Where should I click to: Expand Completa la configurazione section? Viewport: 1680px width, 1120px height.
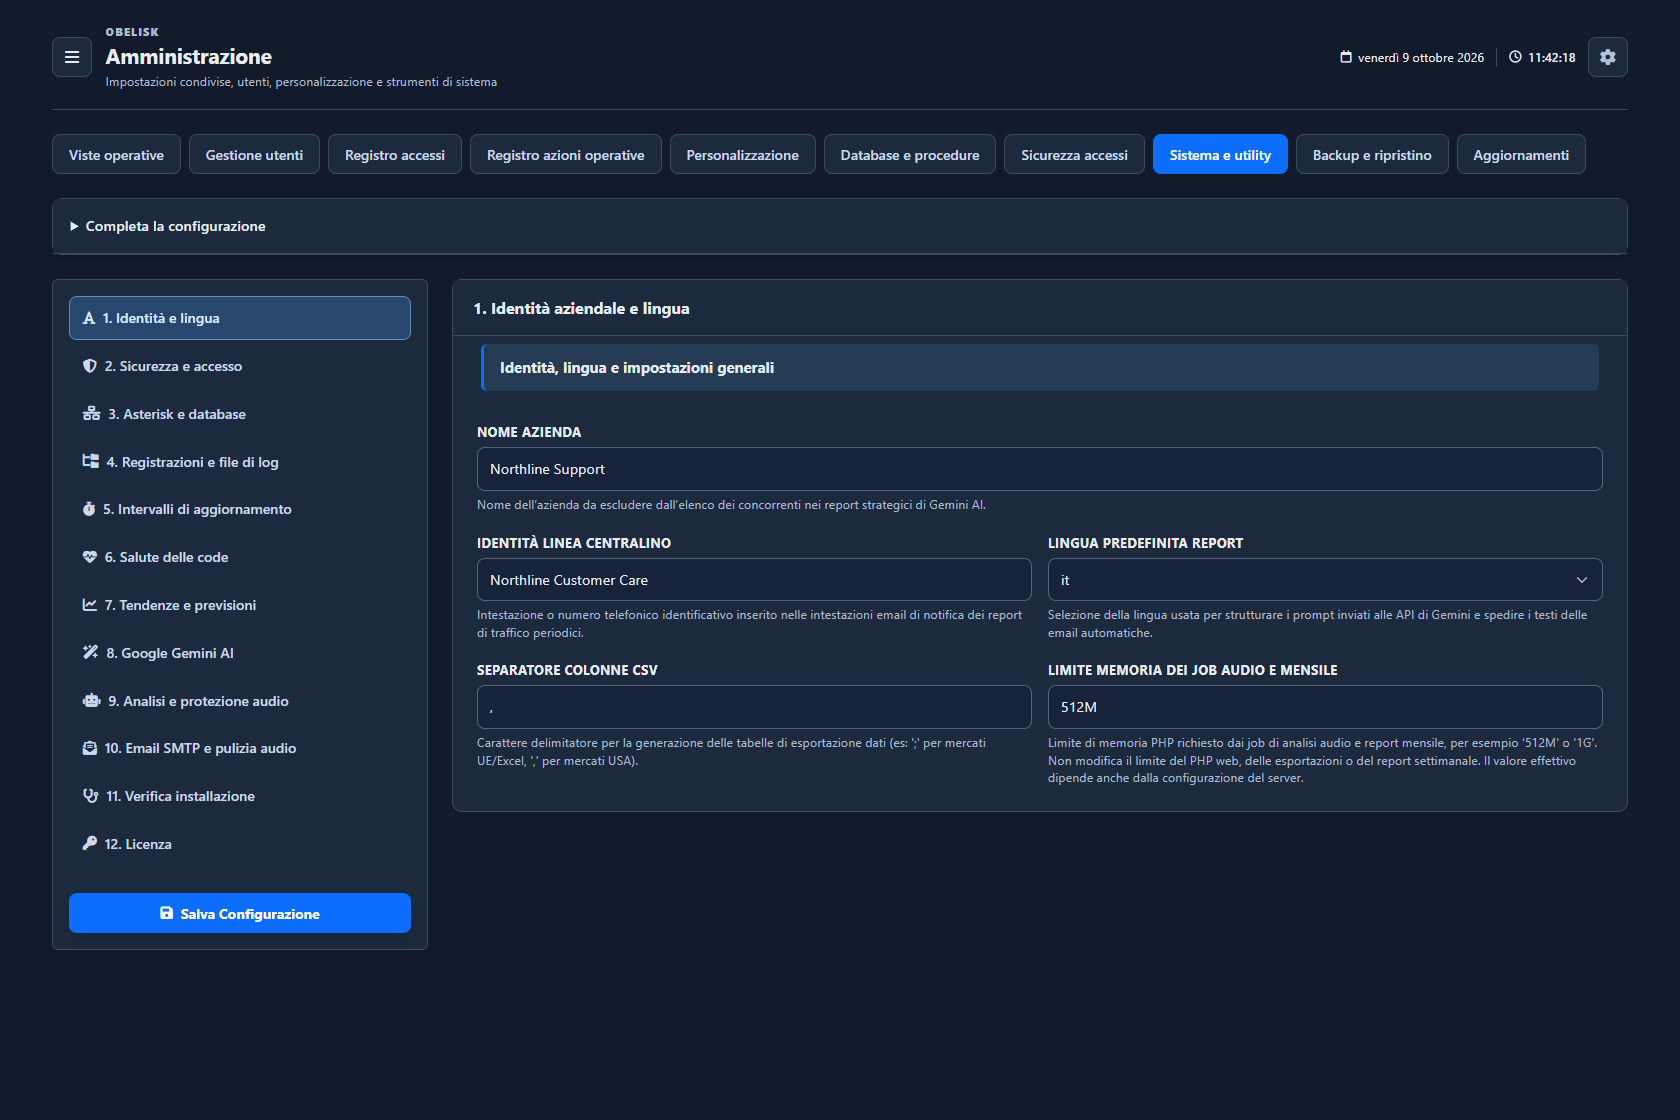click(840, 226)
